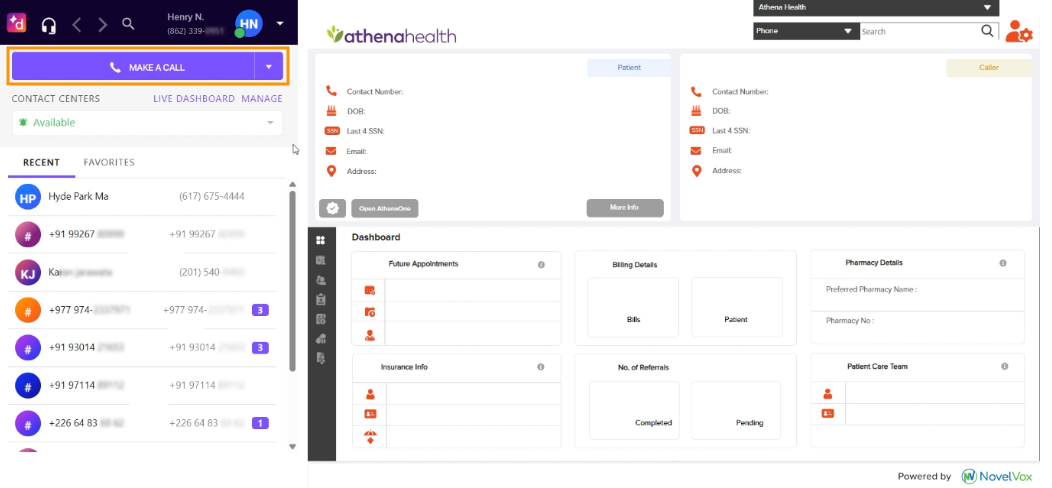Click the recent list scrollbar up arrow
Image resolution: width=1052 pixels, height=488 pixels.
[x=292, y=184]
